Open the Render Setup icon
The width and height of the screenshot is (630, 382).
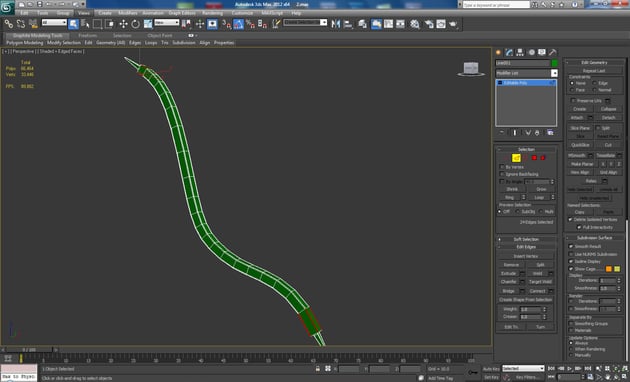click(x=429, y=24)
